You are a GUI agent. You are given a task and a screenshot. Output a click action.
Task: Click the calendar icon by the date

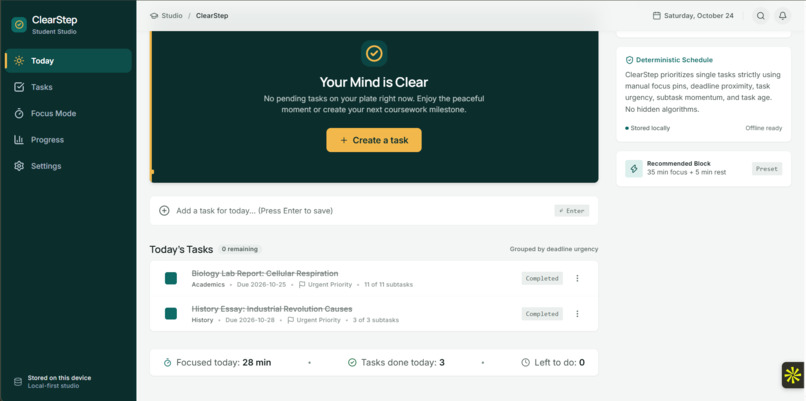[x=656, y=16]
